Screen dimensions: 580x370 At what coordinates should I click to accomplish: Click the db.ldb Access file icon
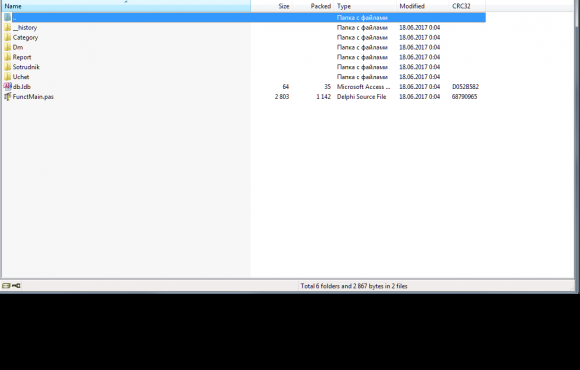pos(7,87)
